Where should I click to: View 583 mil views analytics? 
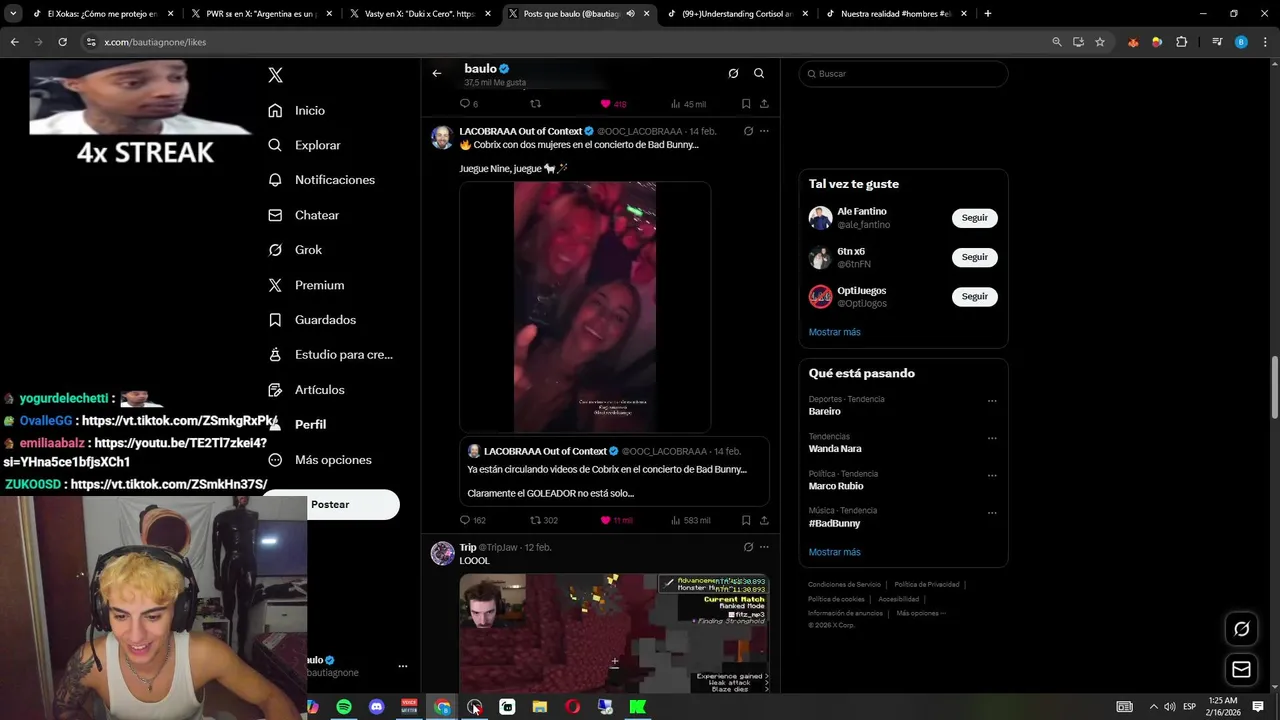[x=690, y=520]
